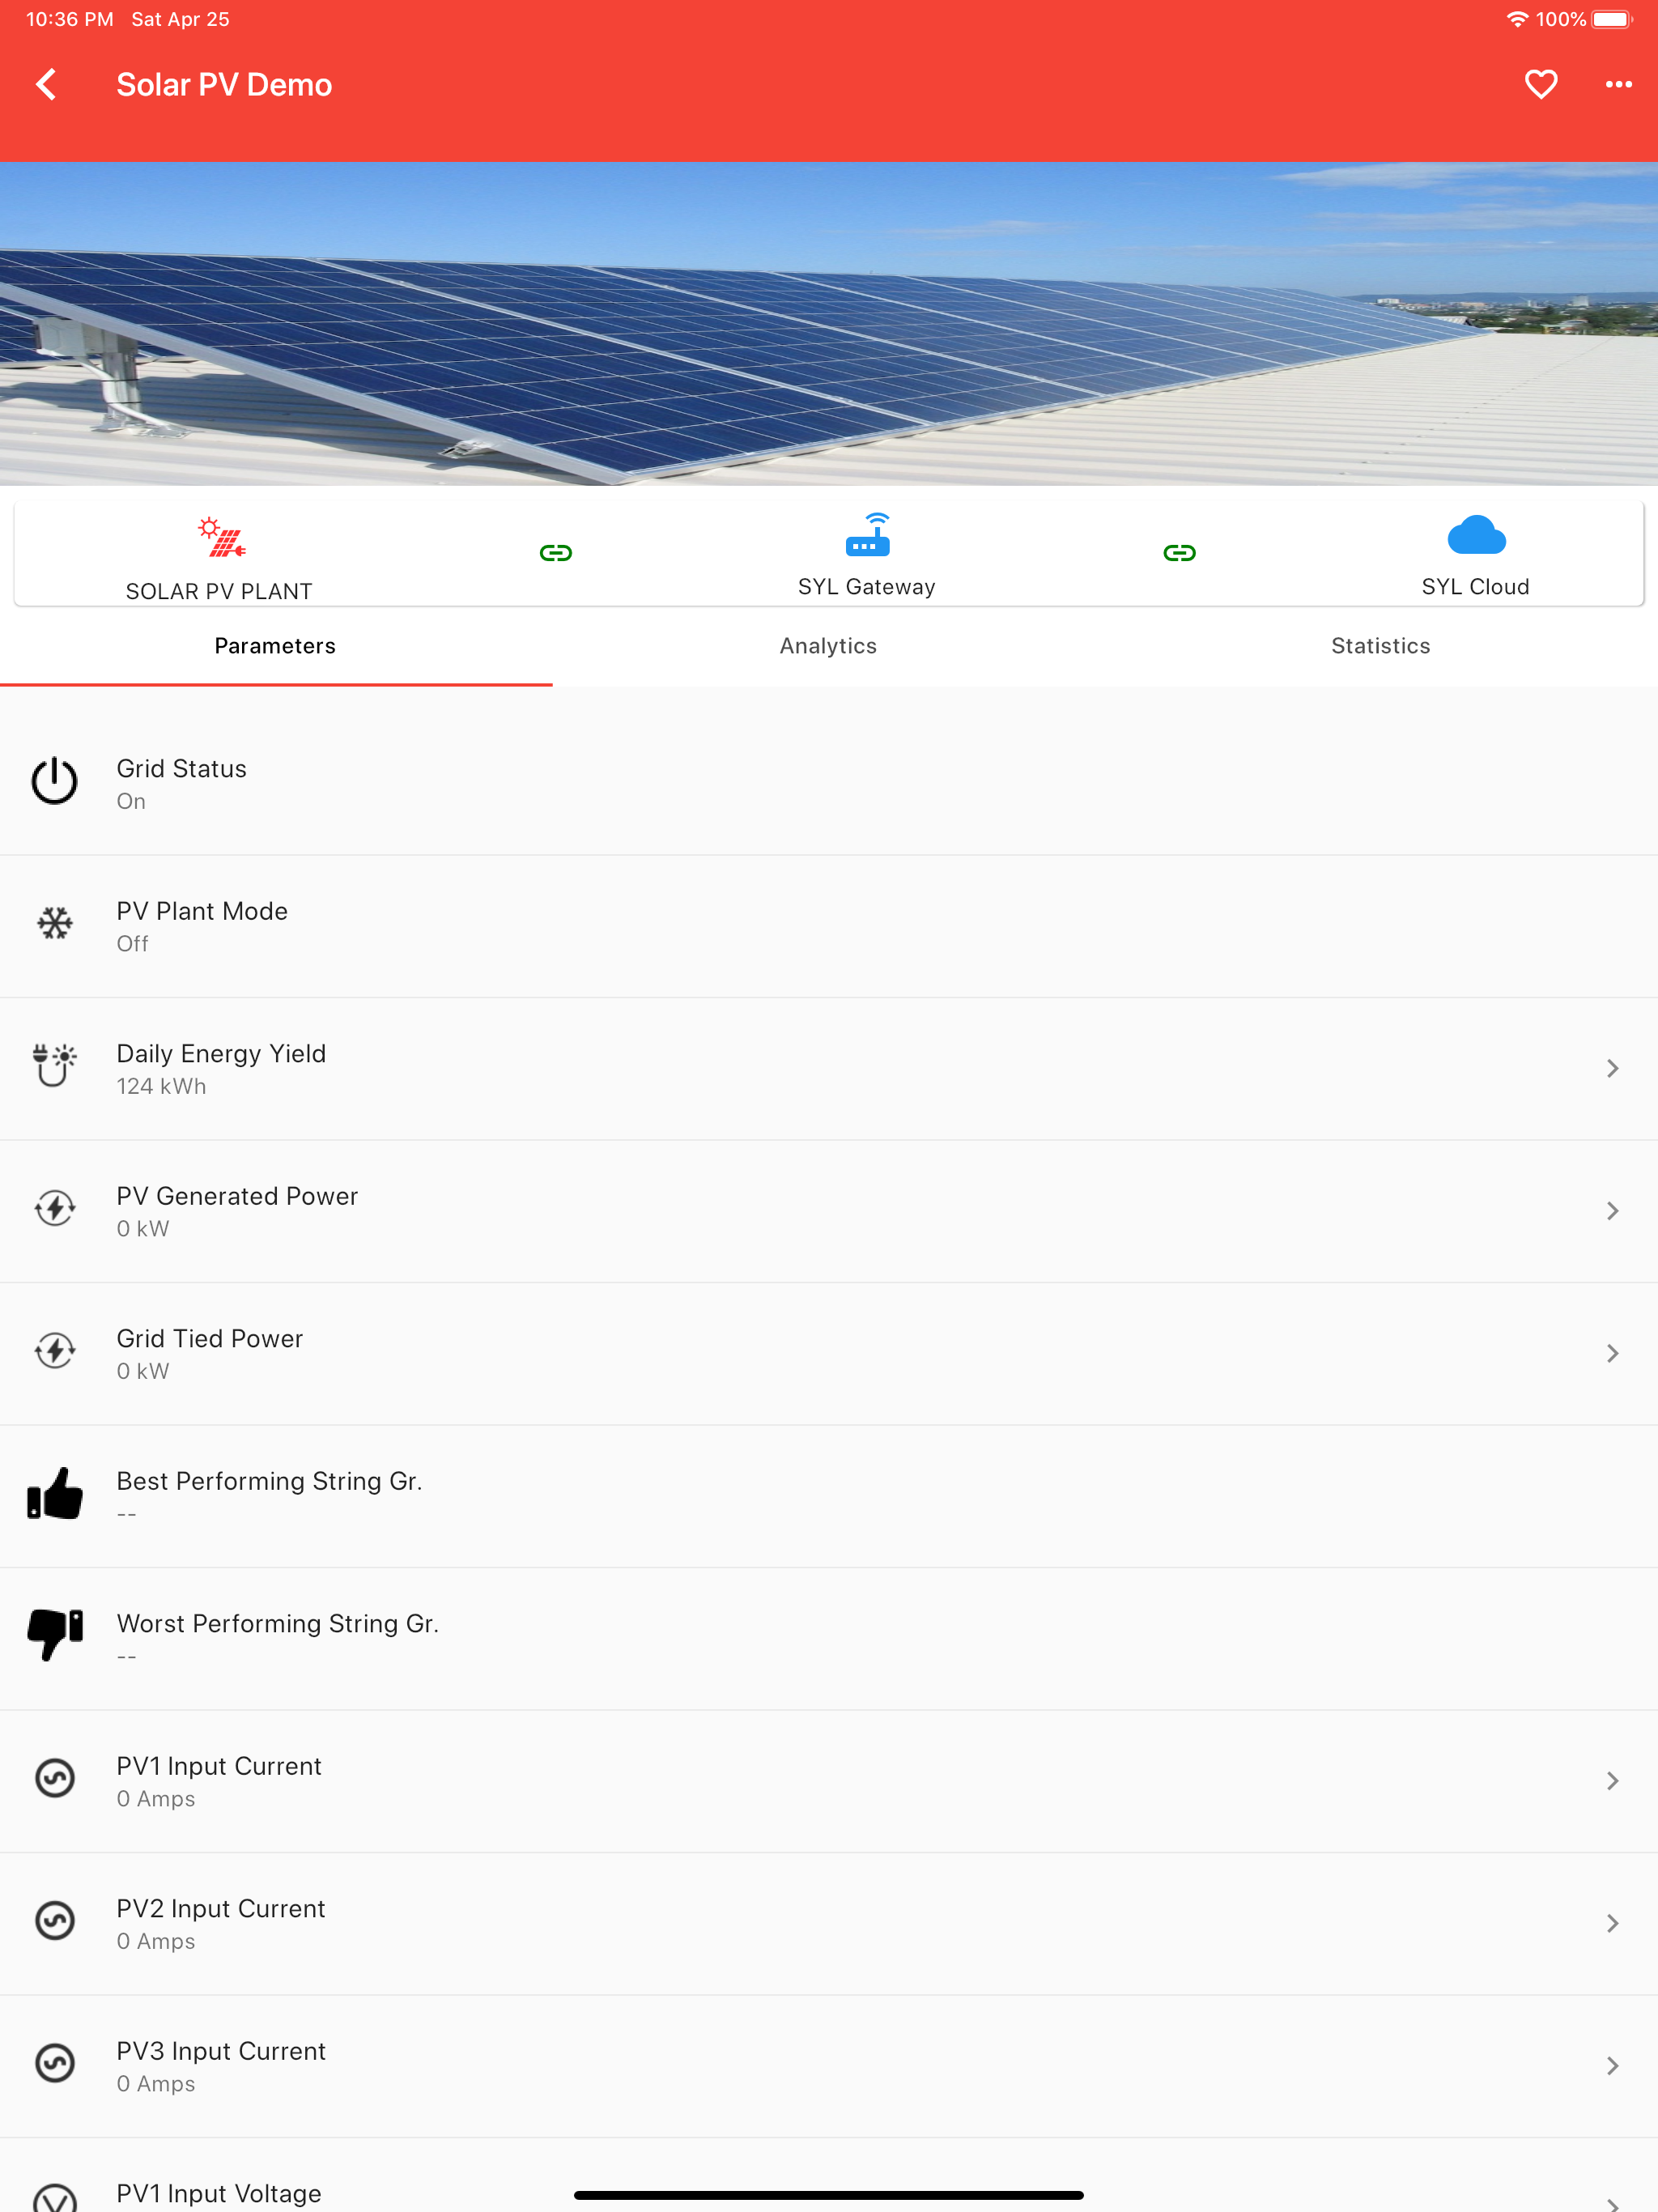Tap the PV Plant Mode label
The width and height of the screenshot is (1658, 2212).
click(202, 911)
